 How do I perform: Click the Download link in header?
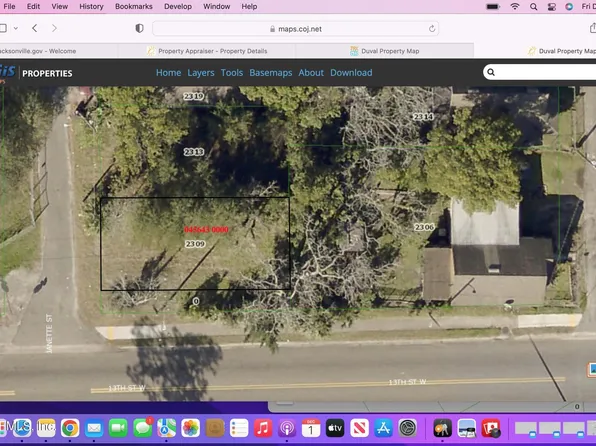point(351,73)
